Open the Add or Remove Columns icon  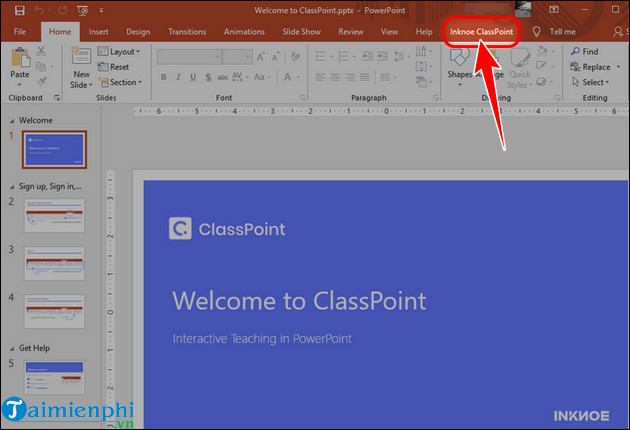[x=387, y=77]
